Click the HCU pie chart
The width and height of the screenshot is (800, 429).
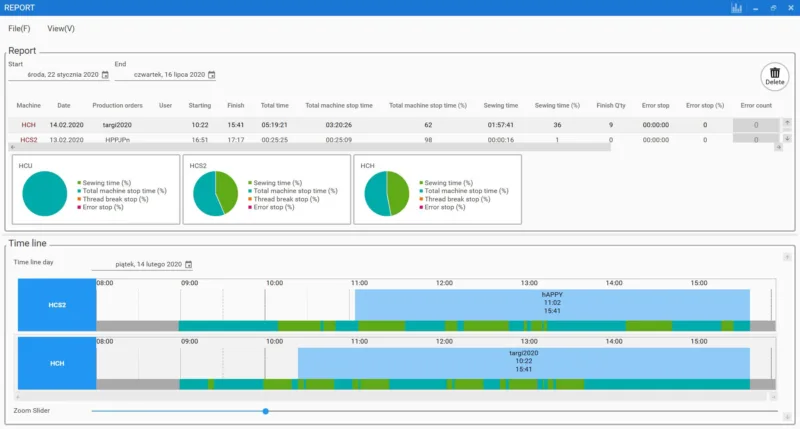[44, 193]
